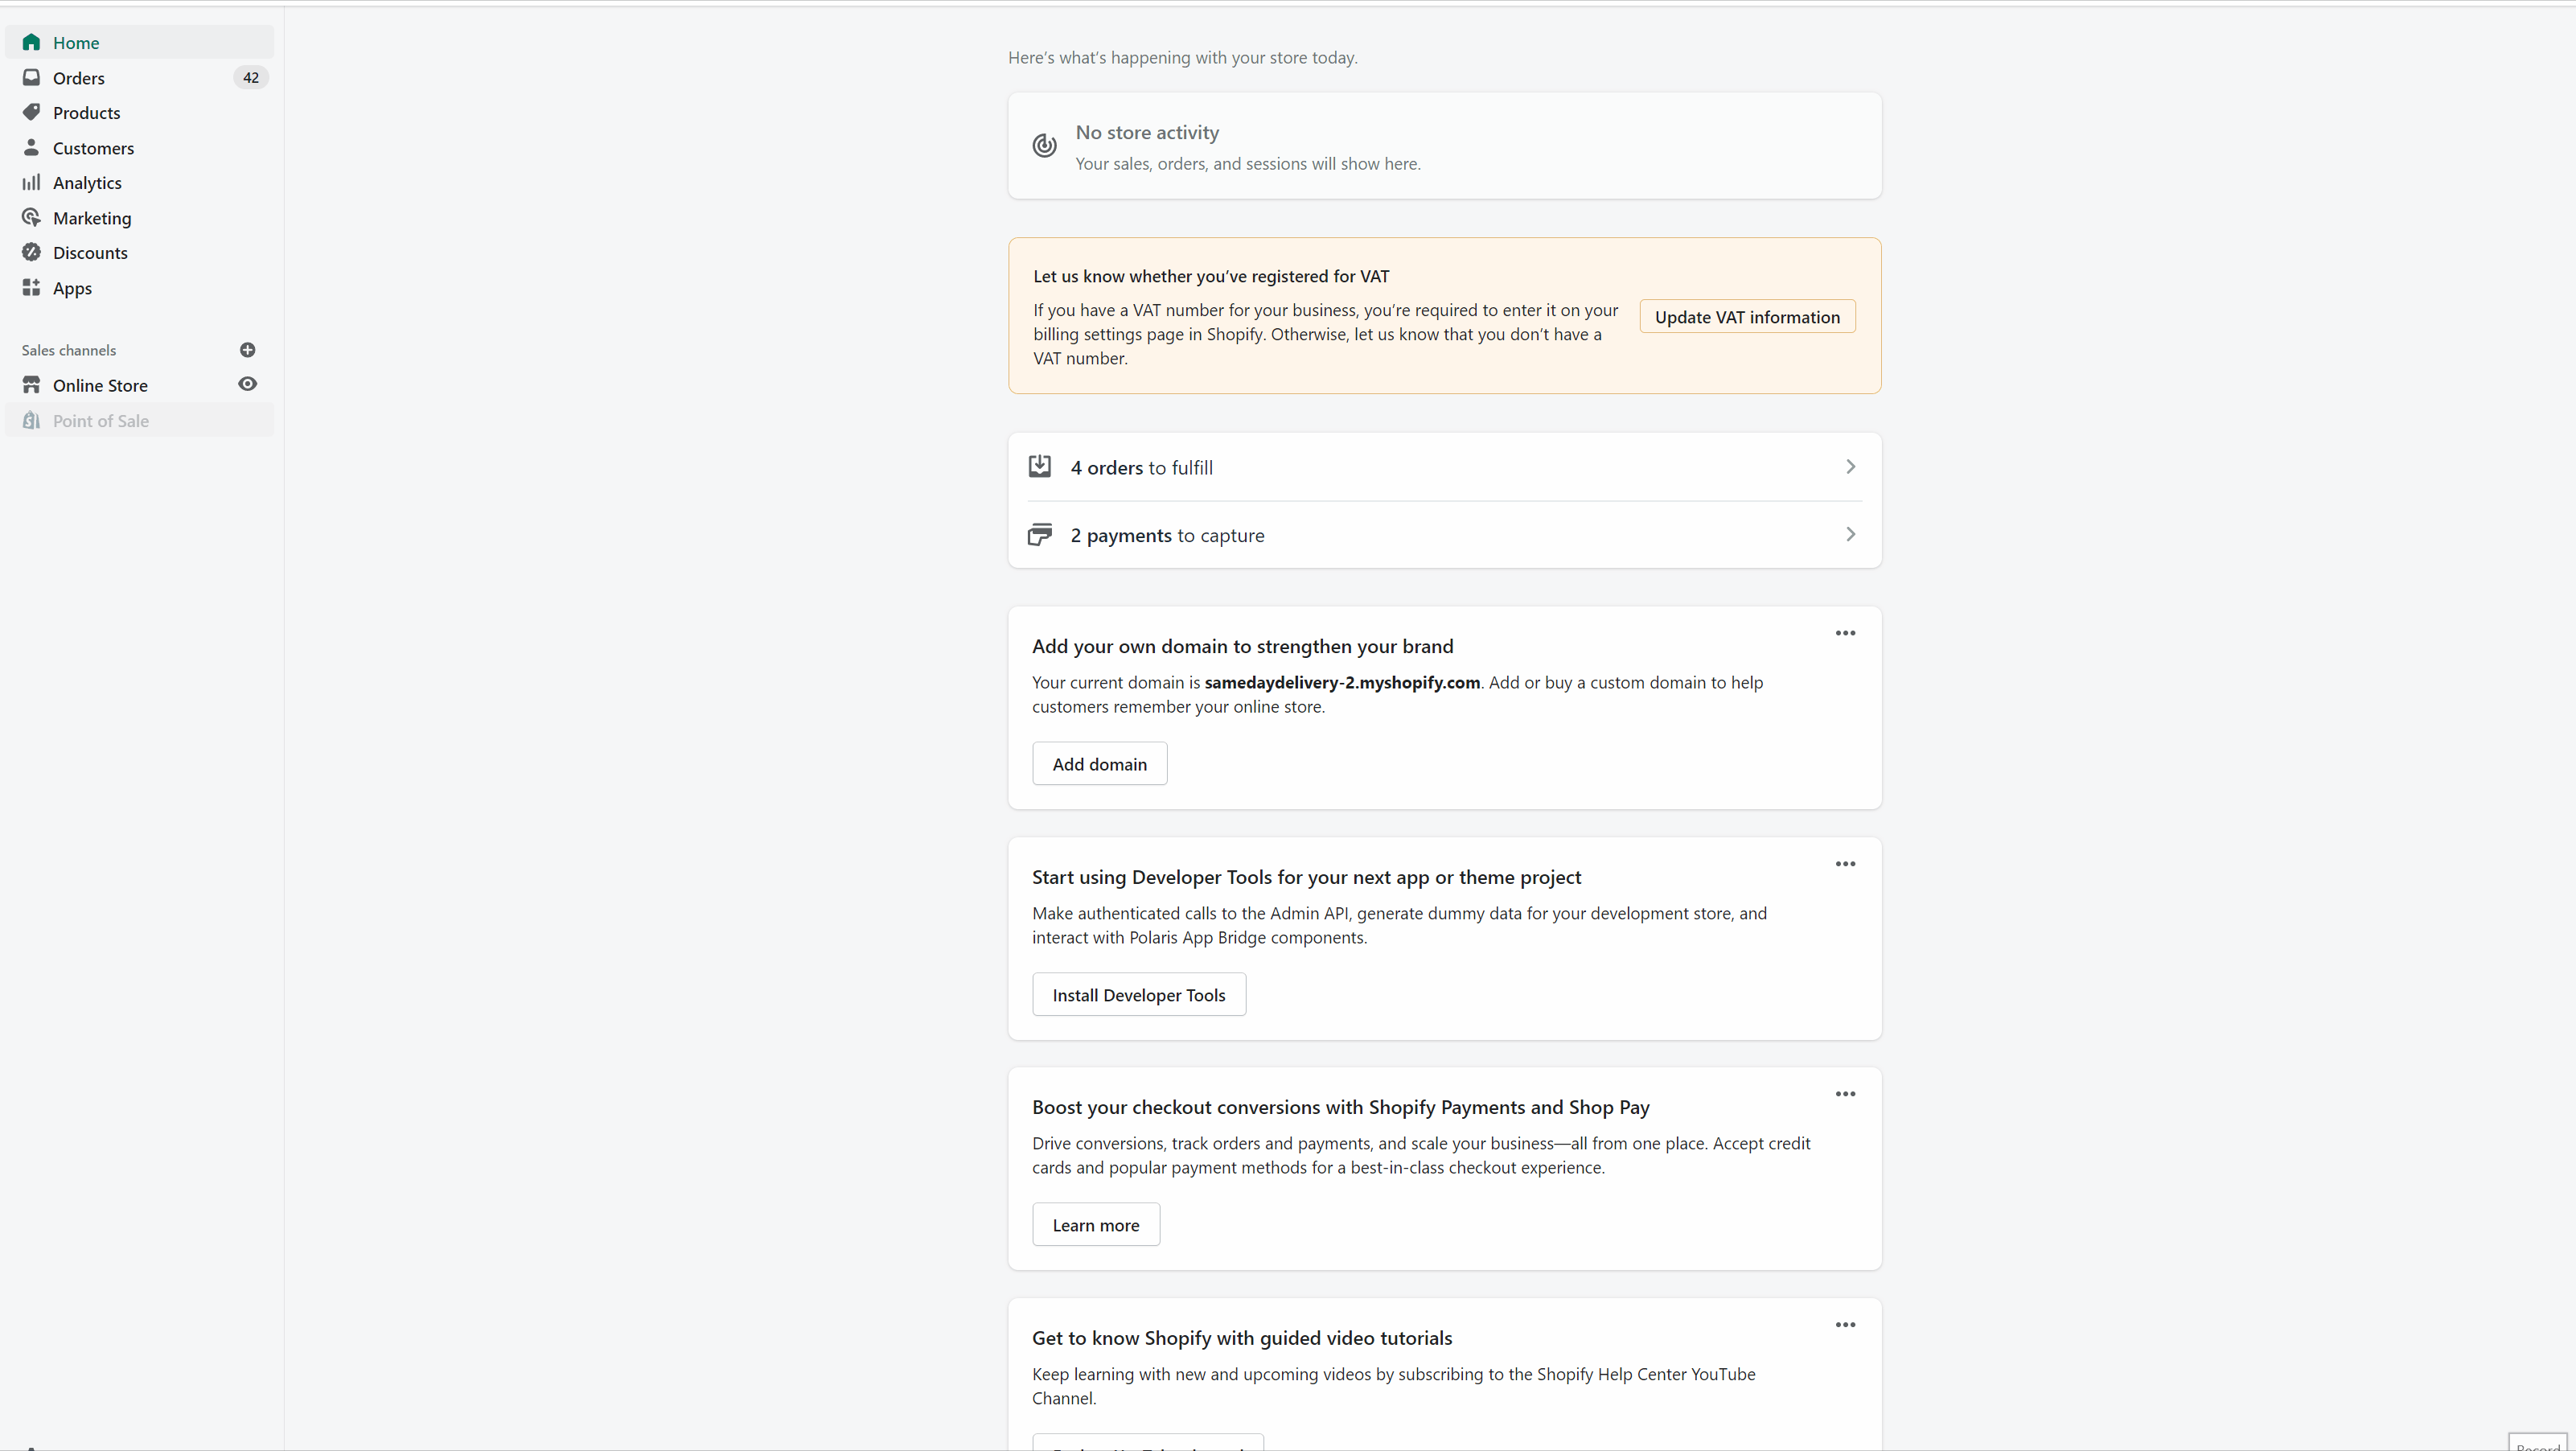Click the Add domain button
Viewport: 2576px width, 1451px height.
1099,764
